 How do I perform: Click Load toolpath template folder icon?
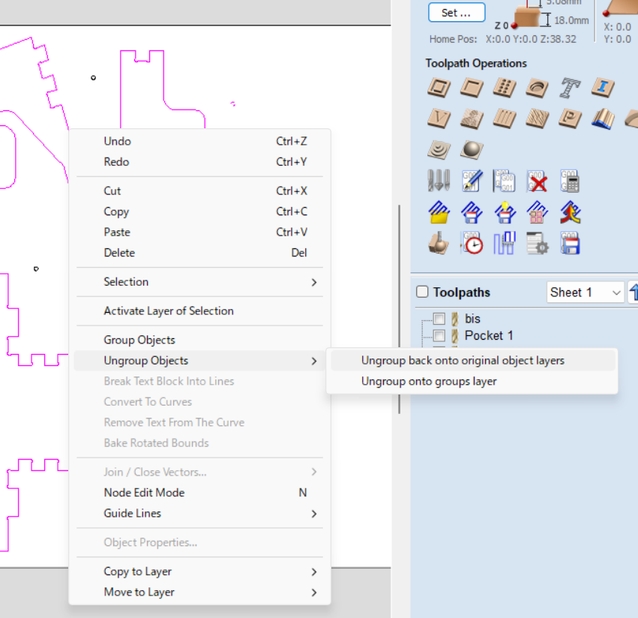[439, 212]
